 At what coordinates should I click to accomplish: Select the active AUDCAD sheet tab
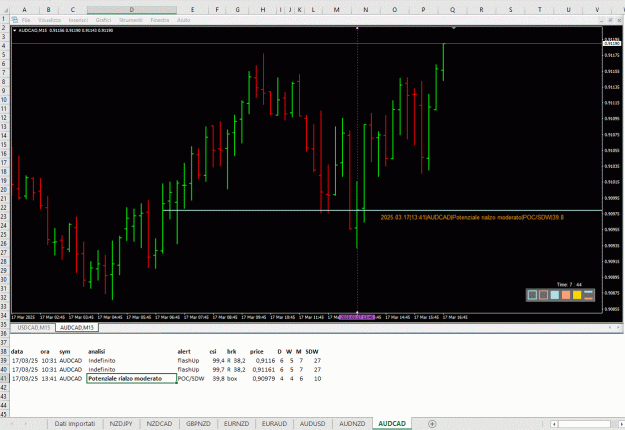392,424
